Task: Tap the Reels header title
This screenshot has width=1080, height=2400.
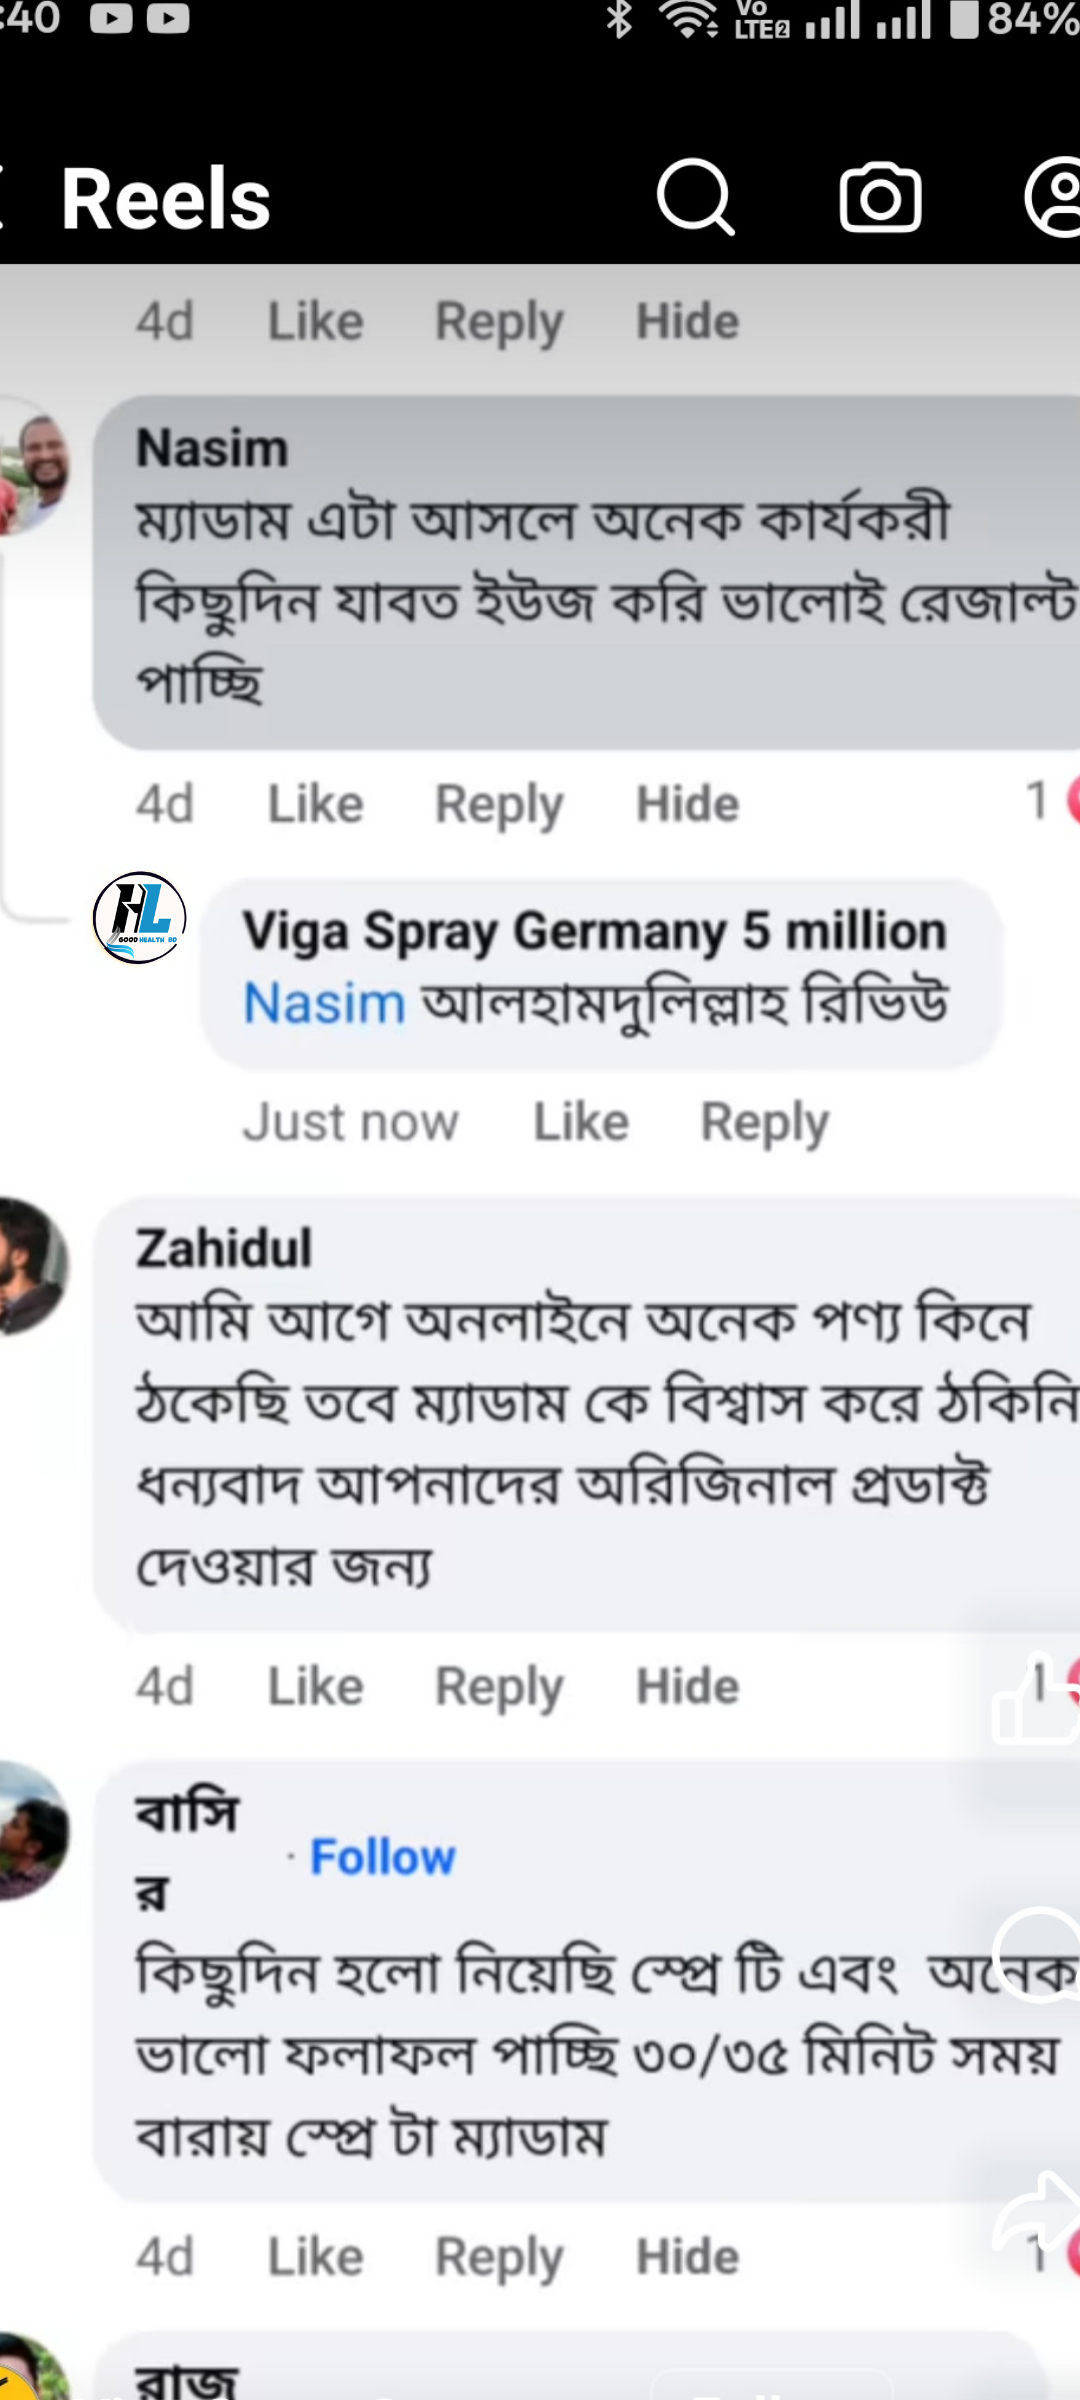Action: pyautogui.click(x=166, y=199)
